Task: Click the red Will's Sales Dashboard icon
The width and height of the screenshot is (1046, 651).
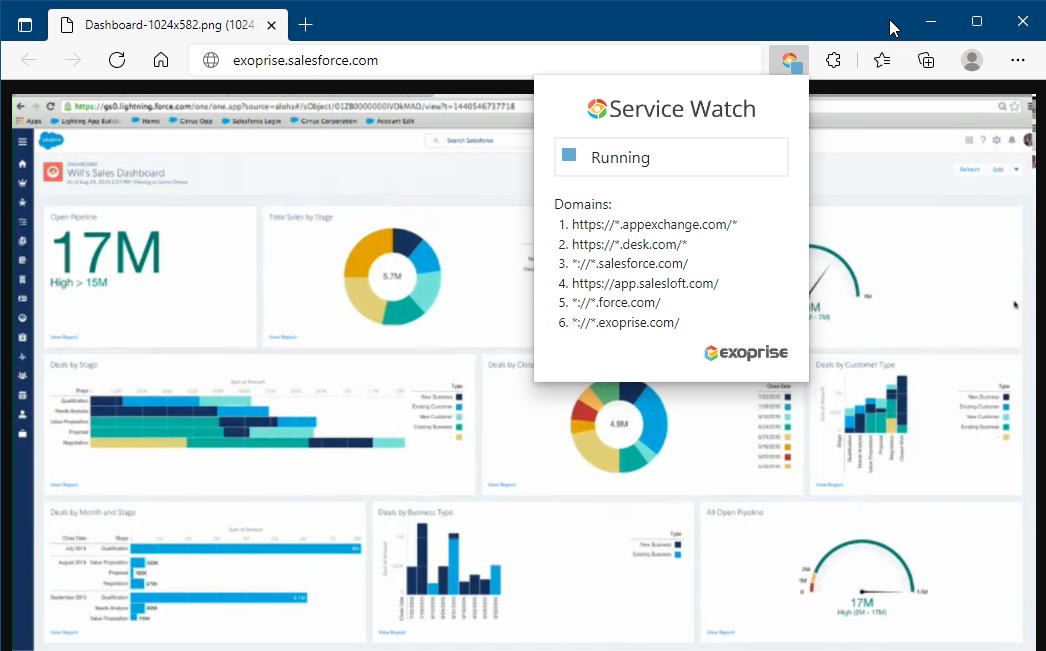Action: click(x=53, y=172)
